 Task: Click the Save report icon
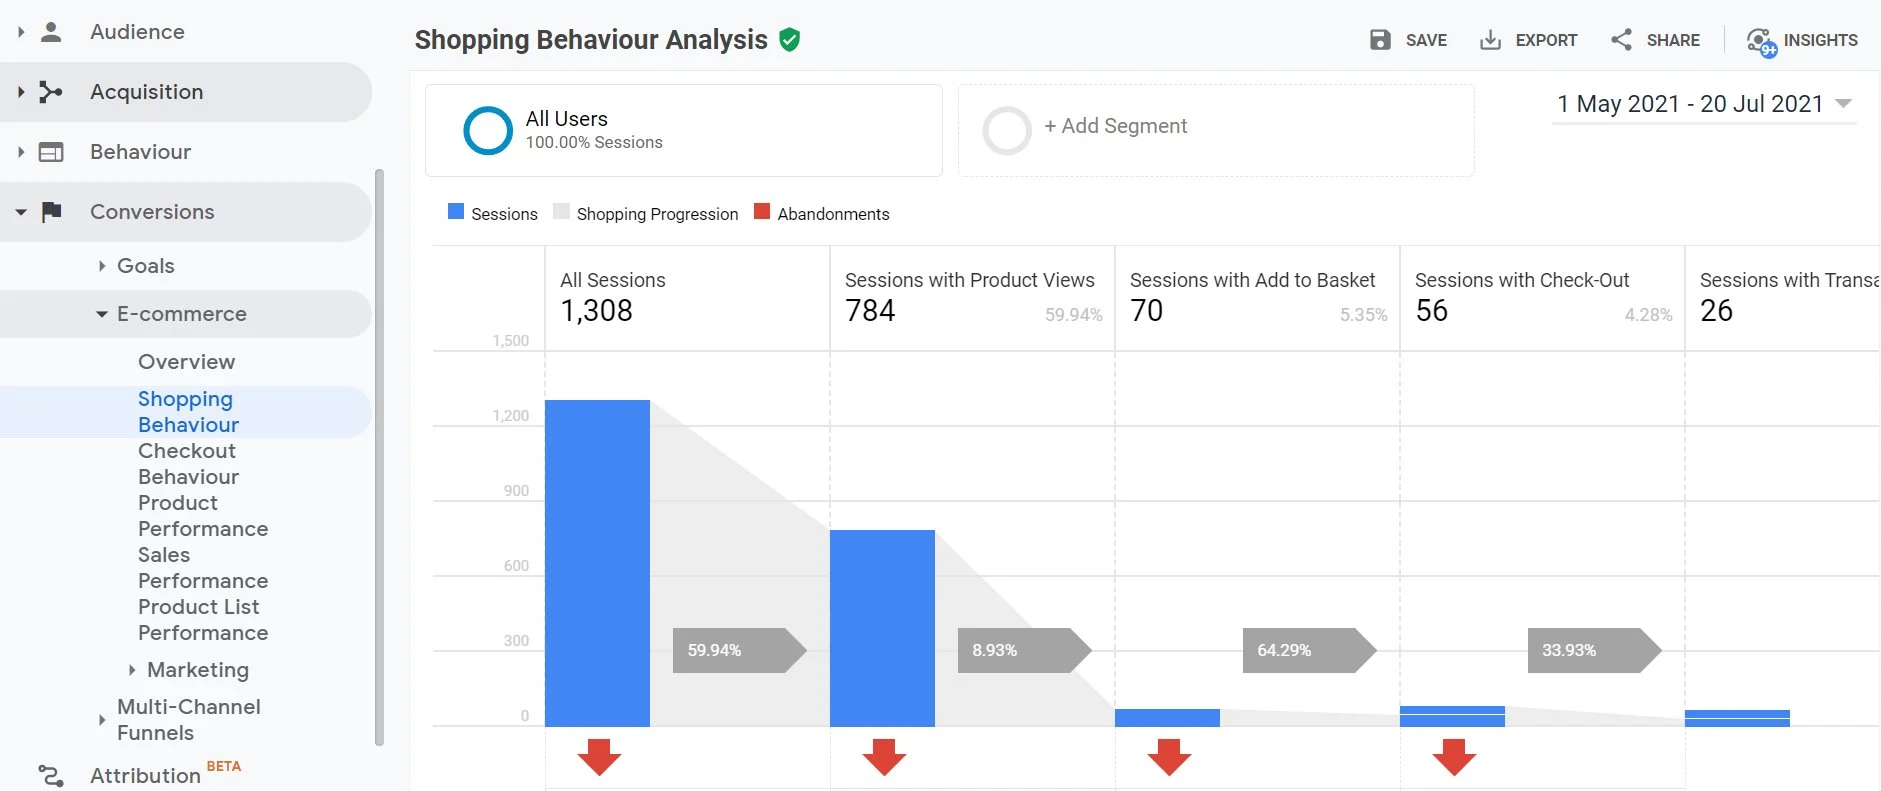point(1381,40)
